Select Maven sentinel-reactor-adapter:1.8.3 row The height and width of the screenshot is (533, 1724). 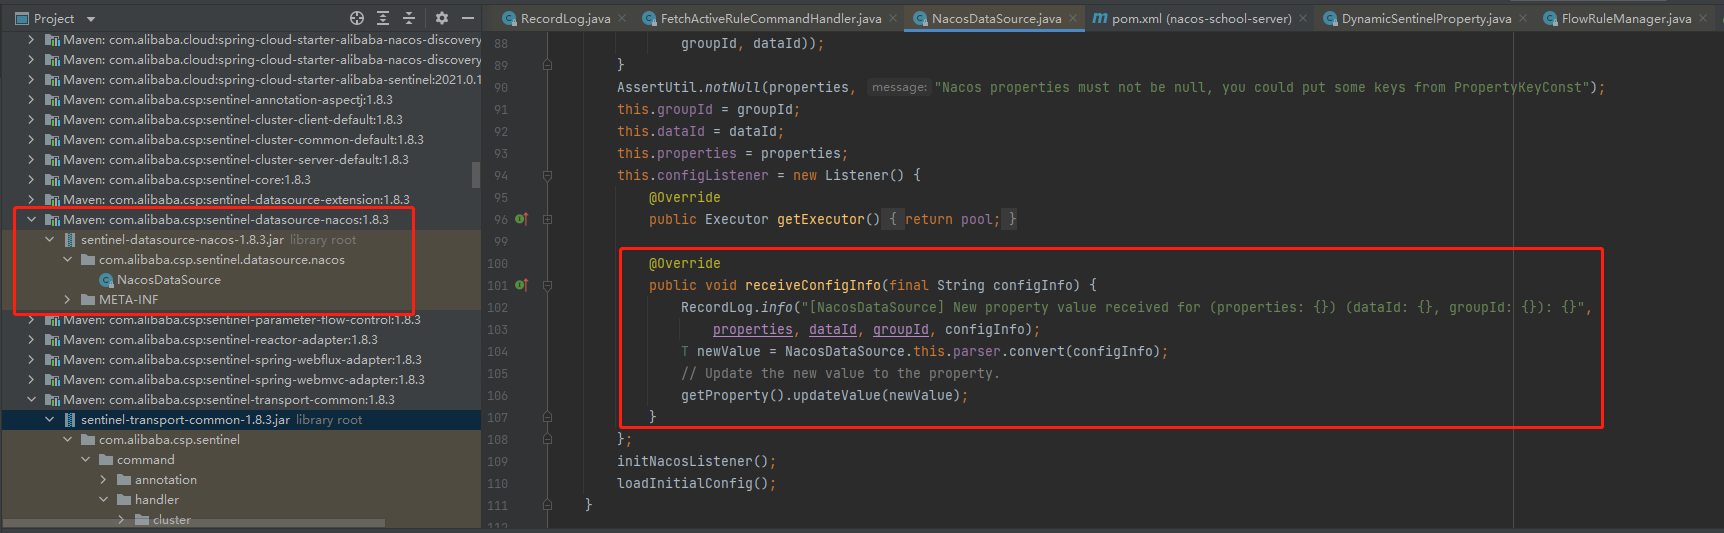click(241, 339)
